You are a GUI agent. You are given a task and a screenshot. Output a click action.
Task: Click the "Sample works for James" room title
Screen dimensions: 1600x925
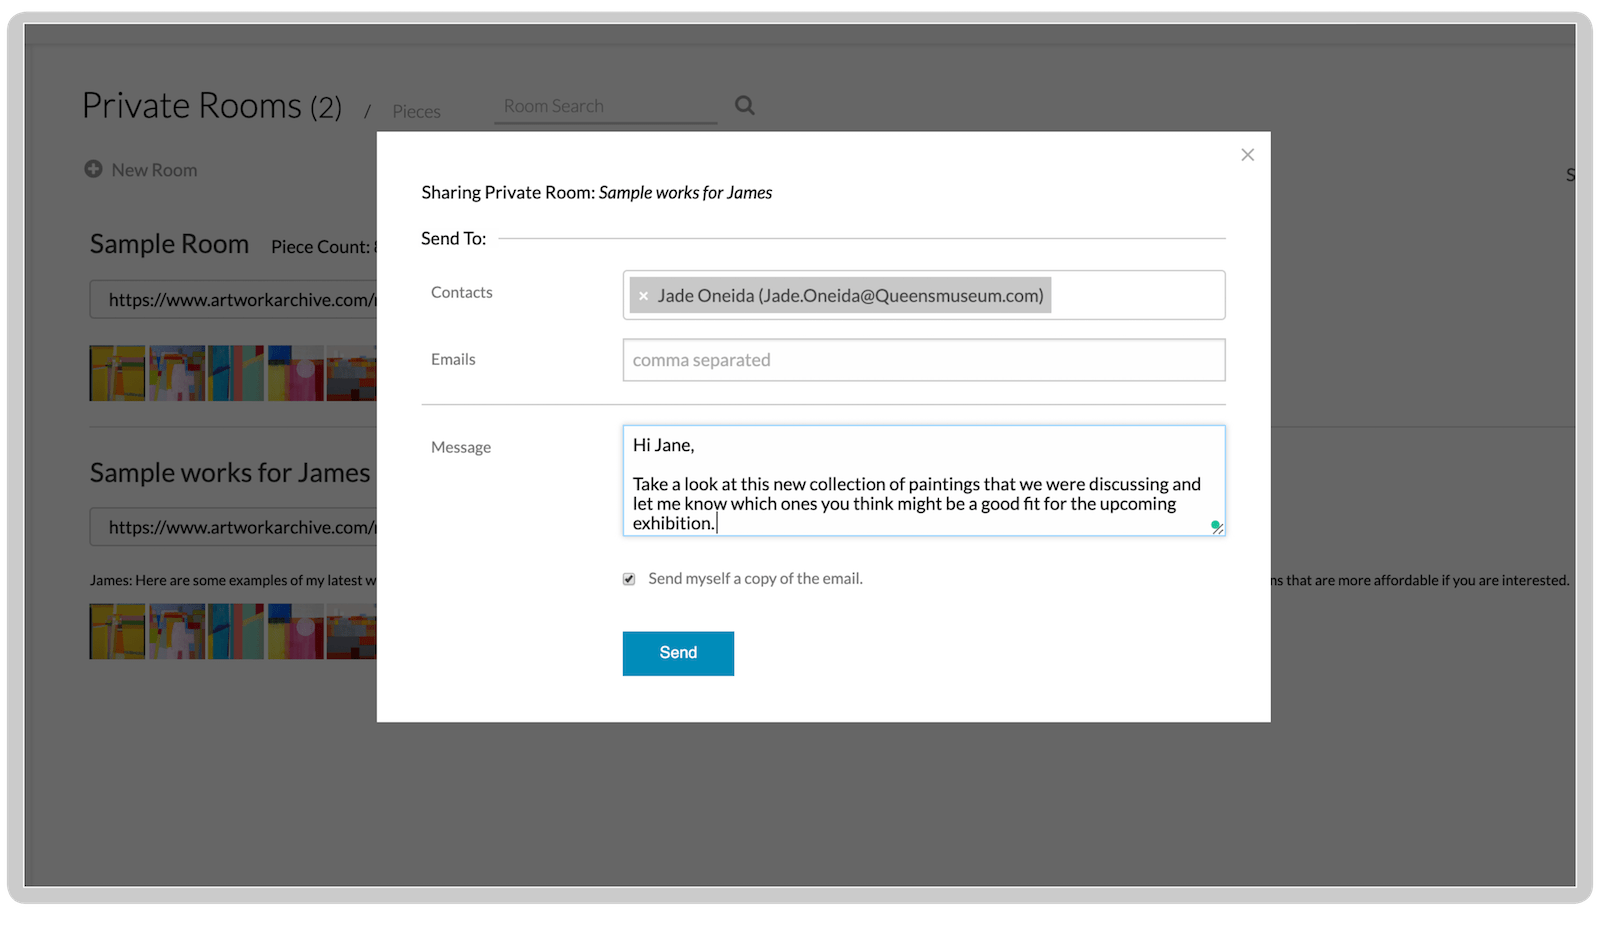pyautogui.click(x=229, y=472)
